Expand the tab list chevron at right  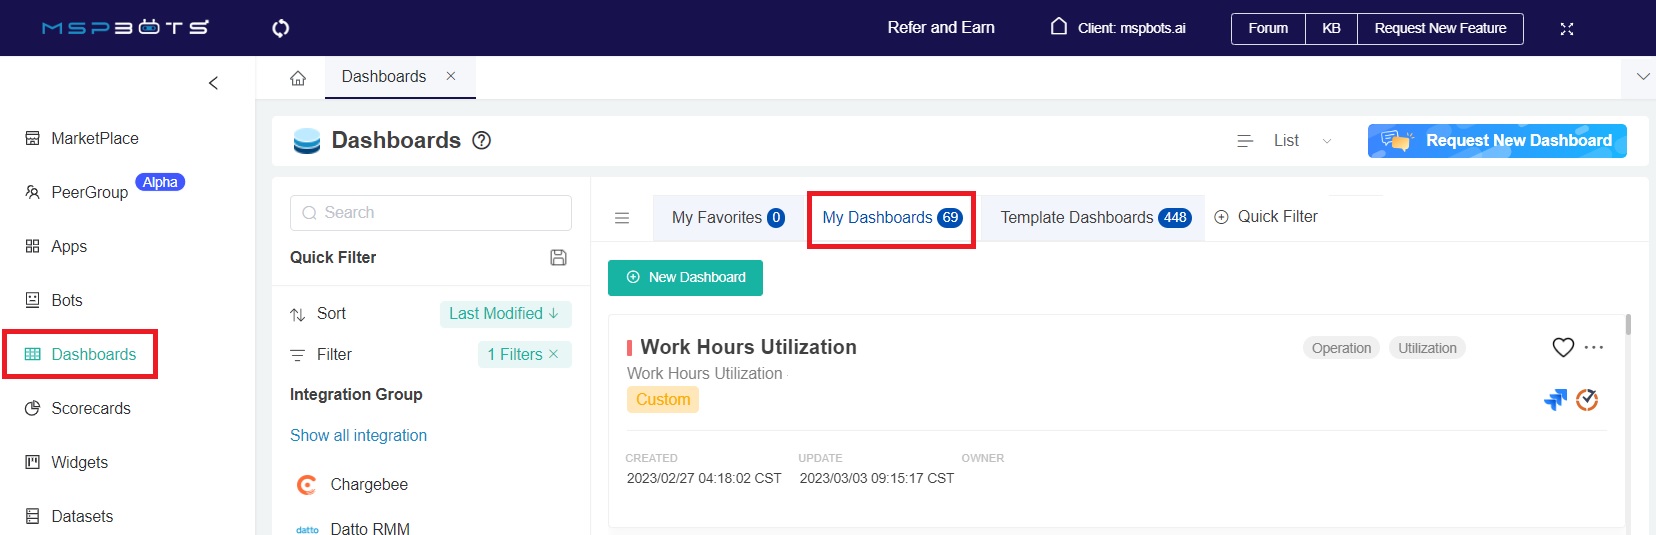(1642, 77)
